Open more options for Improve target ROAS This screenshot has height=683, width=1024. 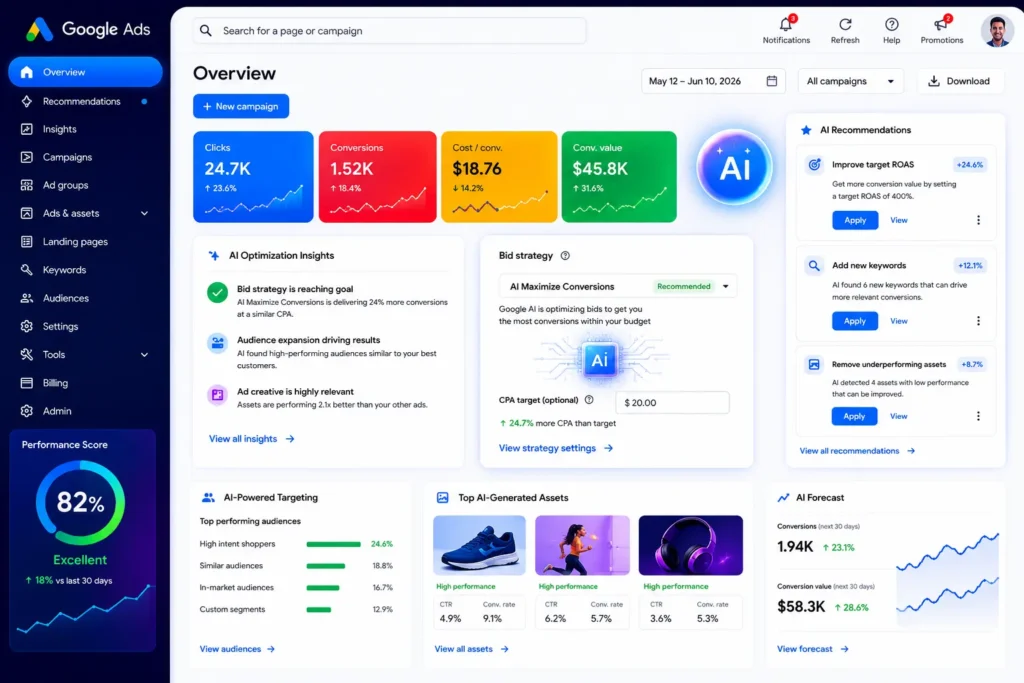coord(978,220)
